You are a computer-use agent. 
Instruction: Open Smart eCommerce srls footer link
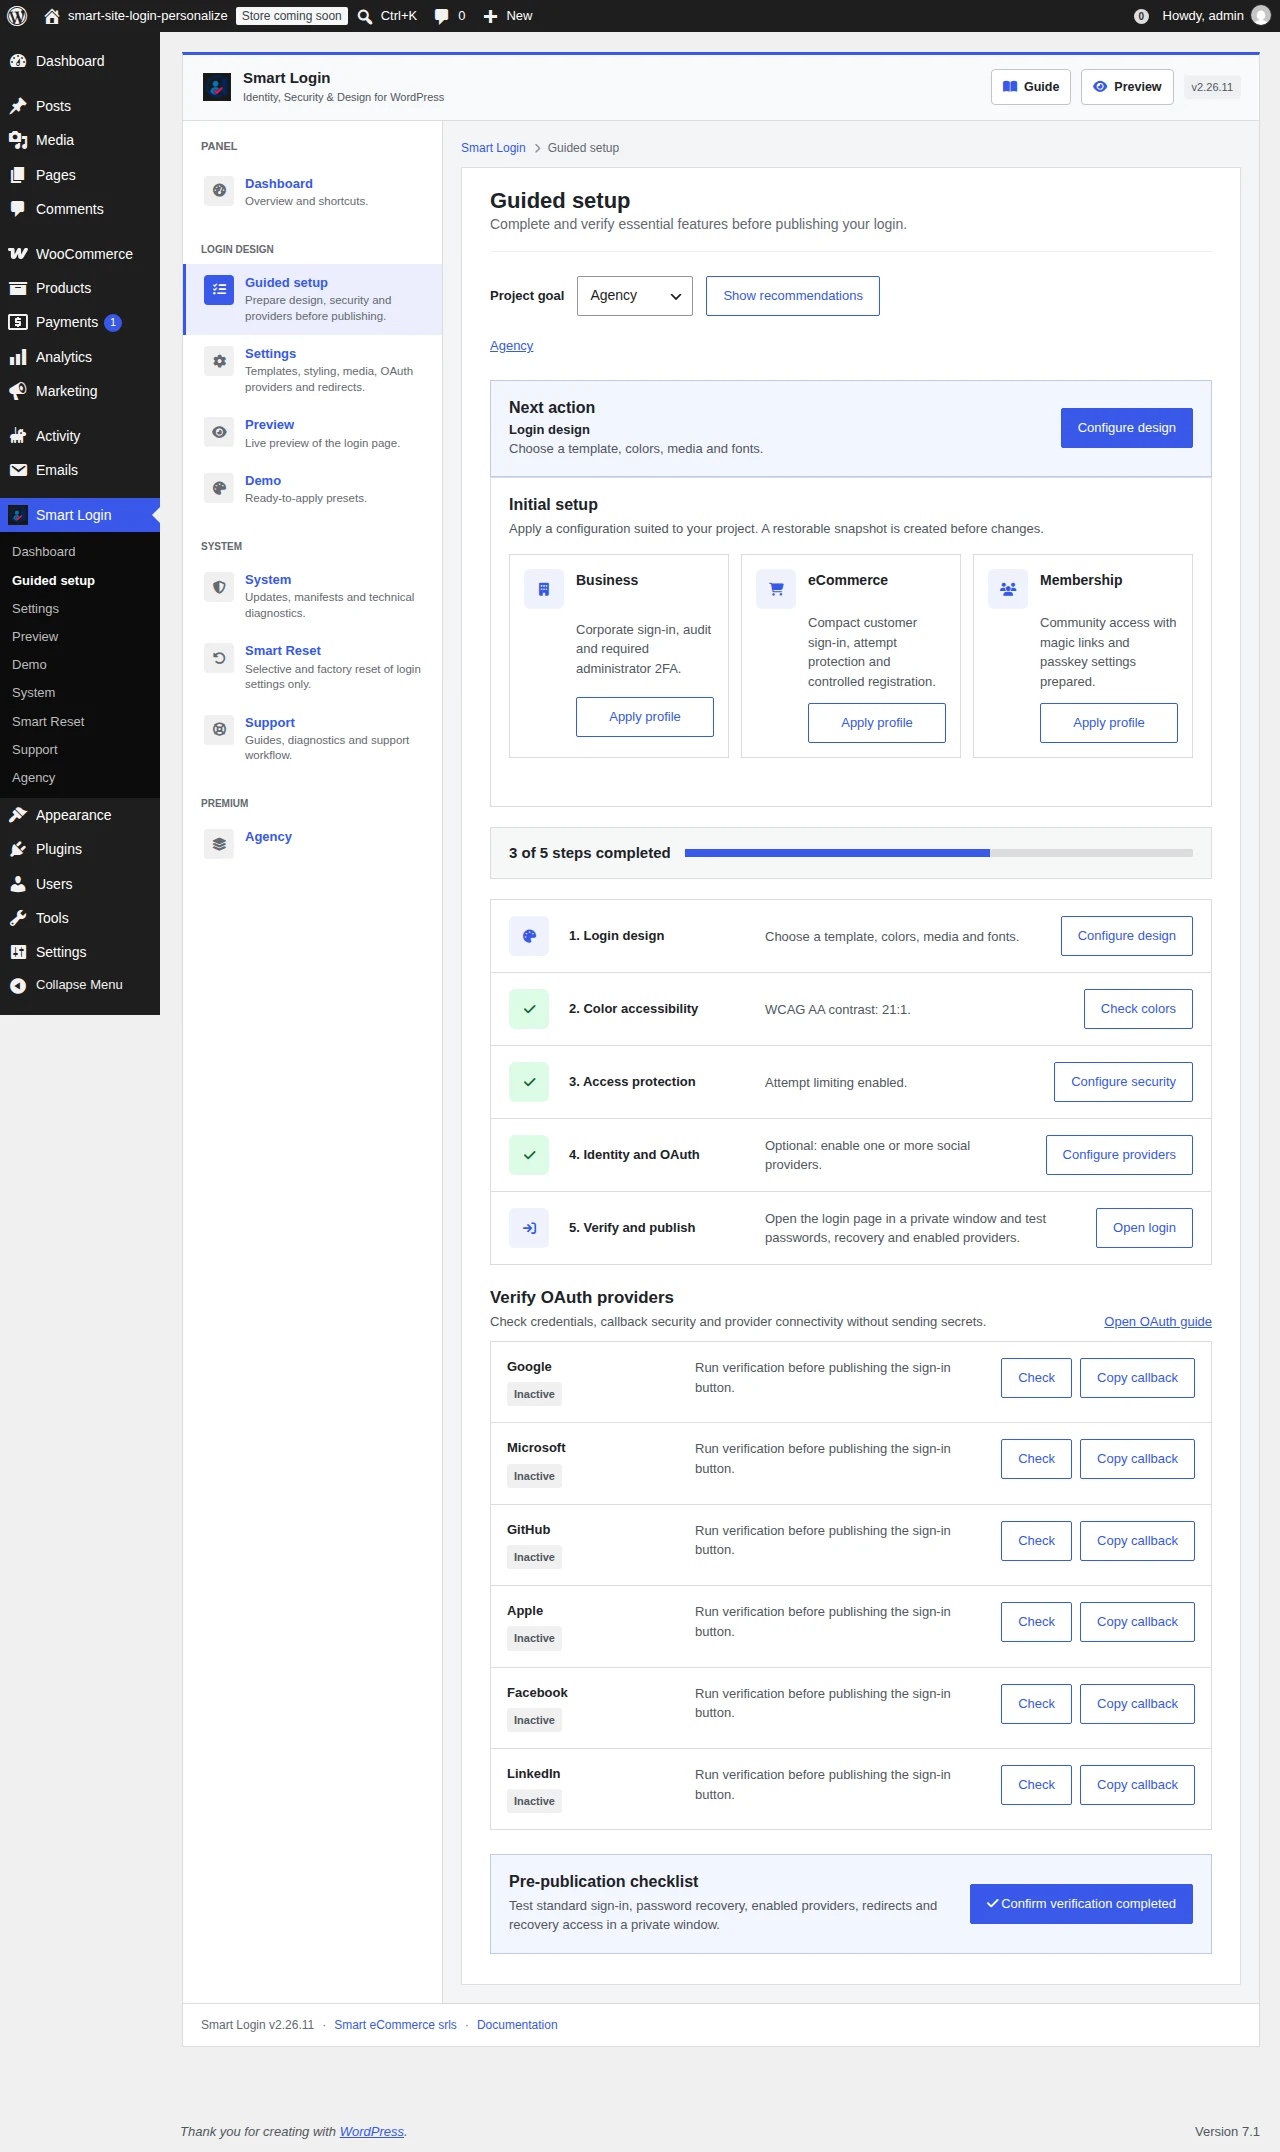coord(395,2025)
